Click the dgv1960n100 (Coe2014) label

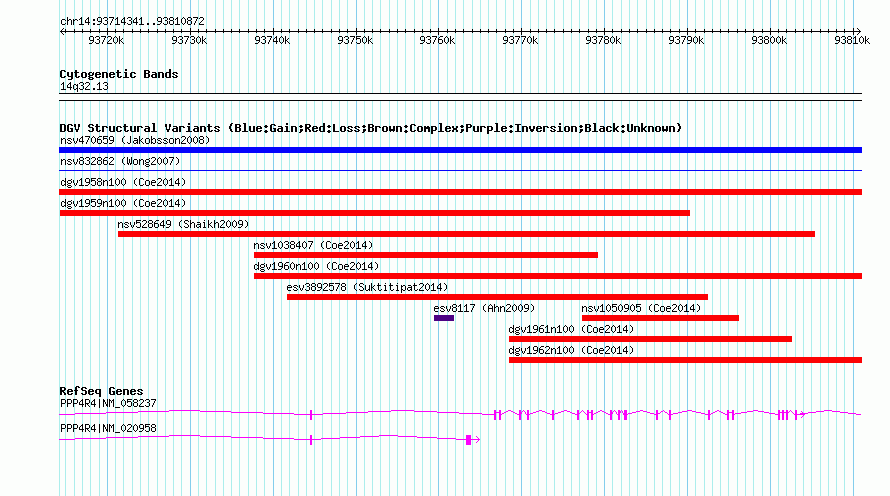(316, 266)
